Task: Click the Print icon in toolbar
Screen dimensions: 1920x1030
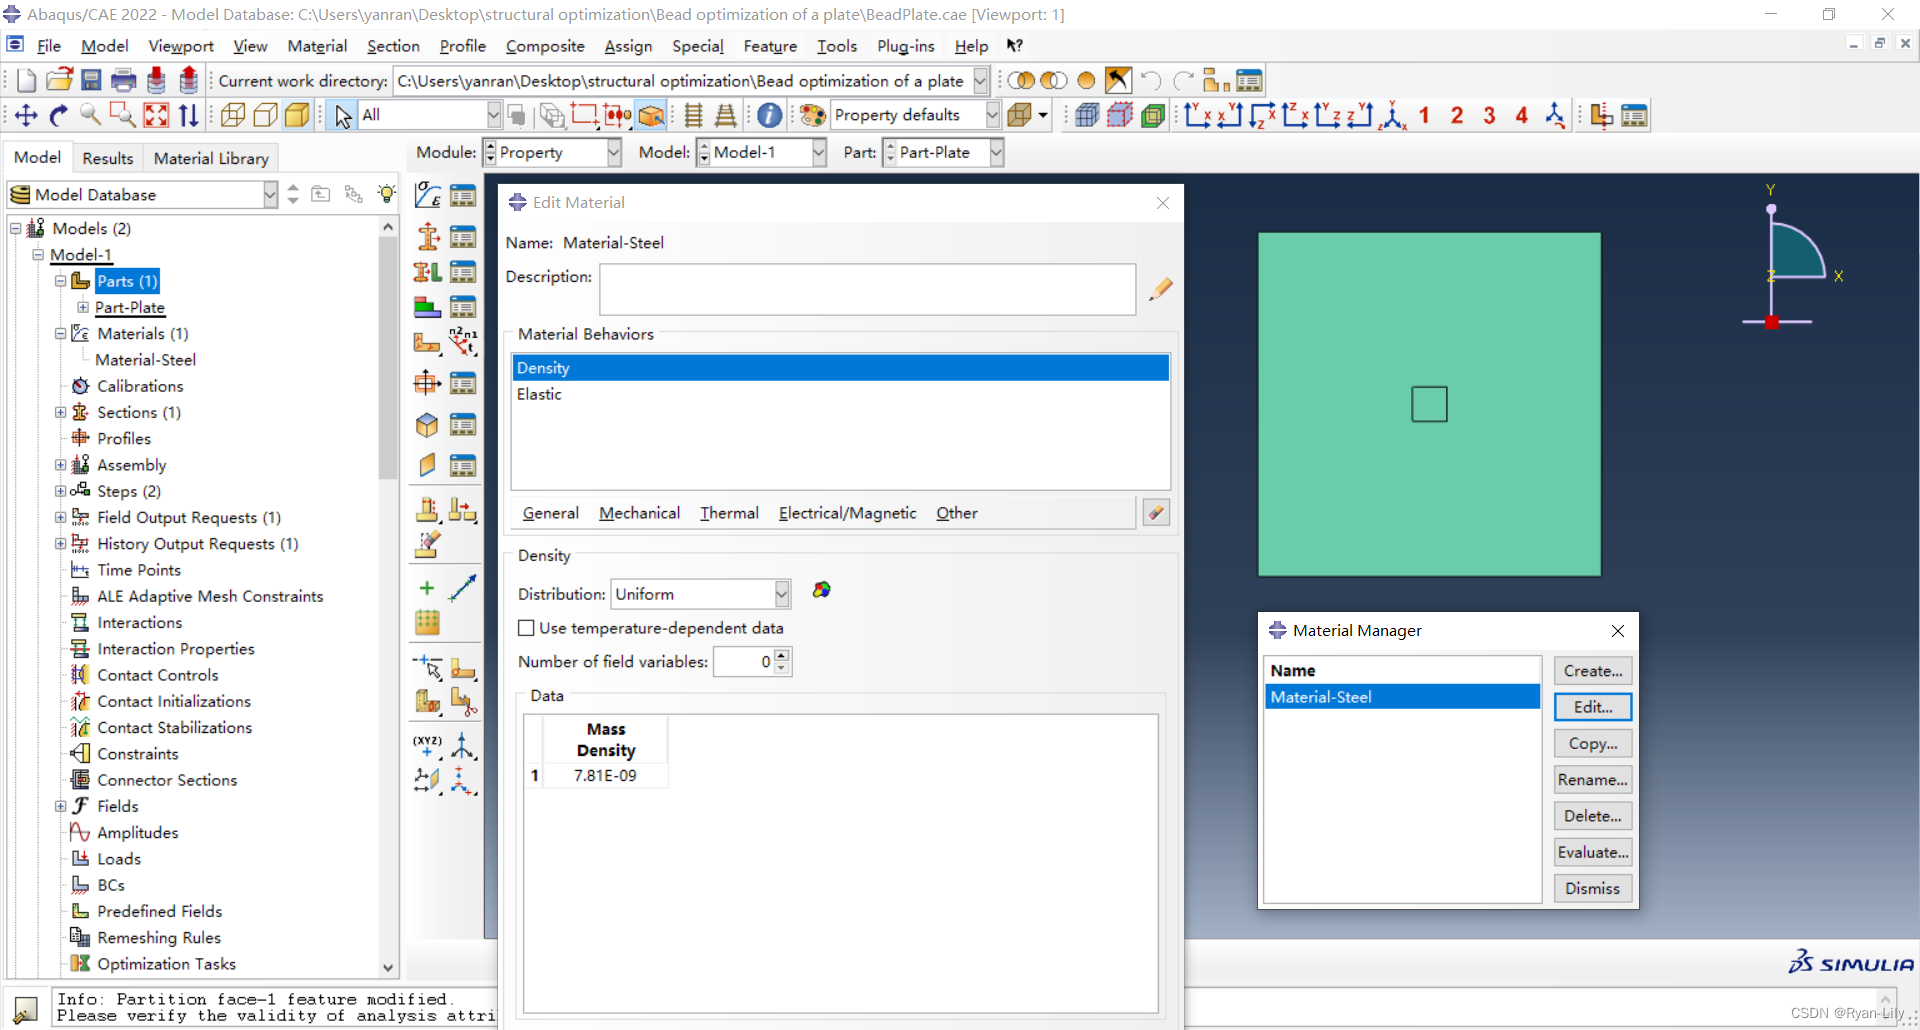Action: click(124, 81)
